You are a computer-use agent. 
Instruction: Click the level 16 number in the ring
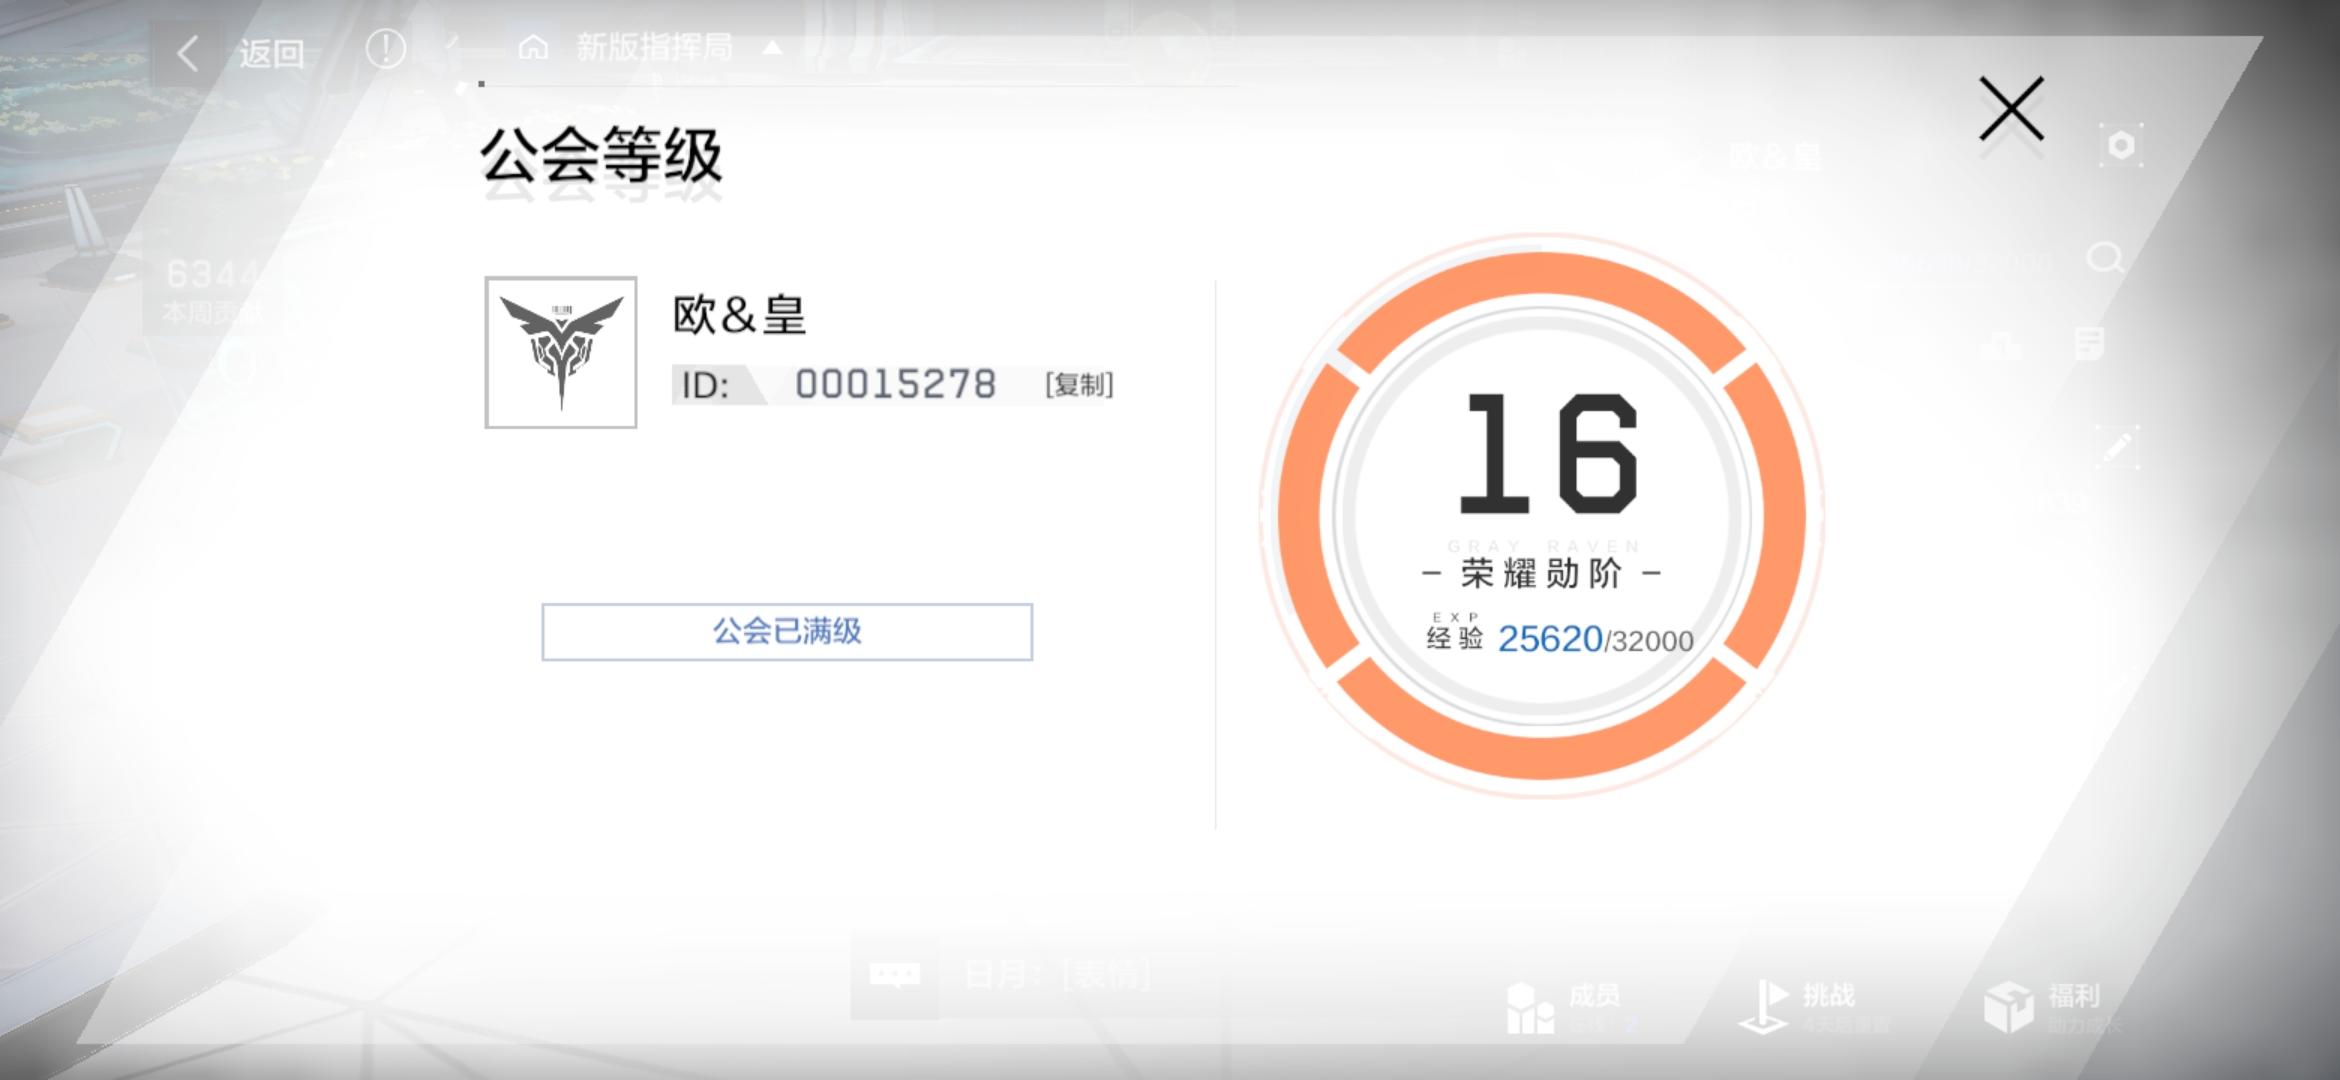(1548, 454)
